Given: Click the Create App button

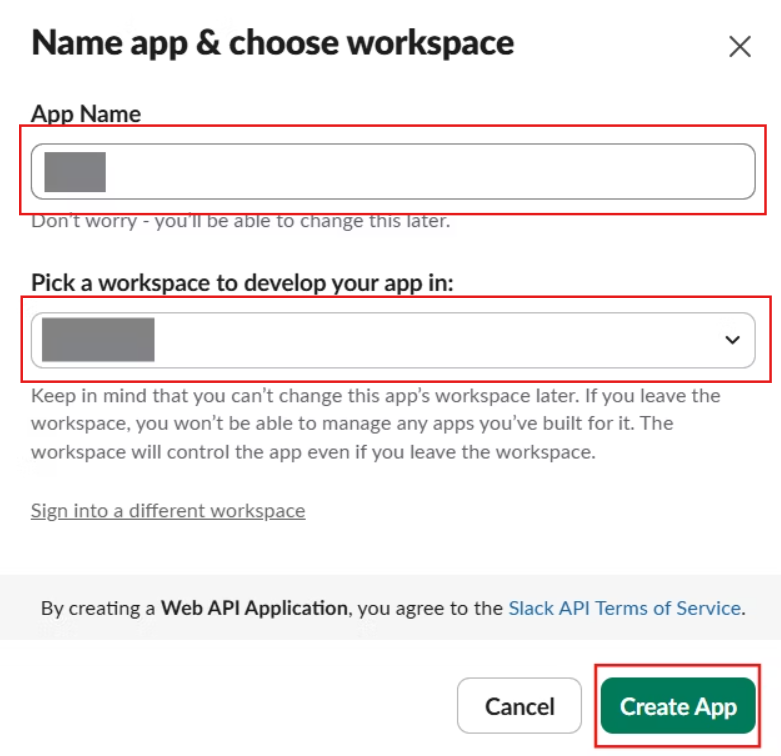Looking at the screenshot, I should [678, 706].
